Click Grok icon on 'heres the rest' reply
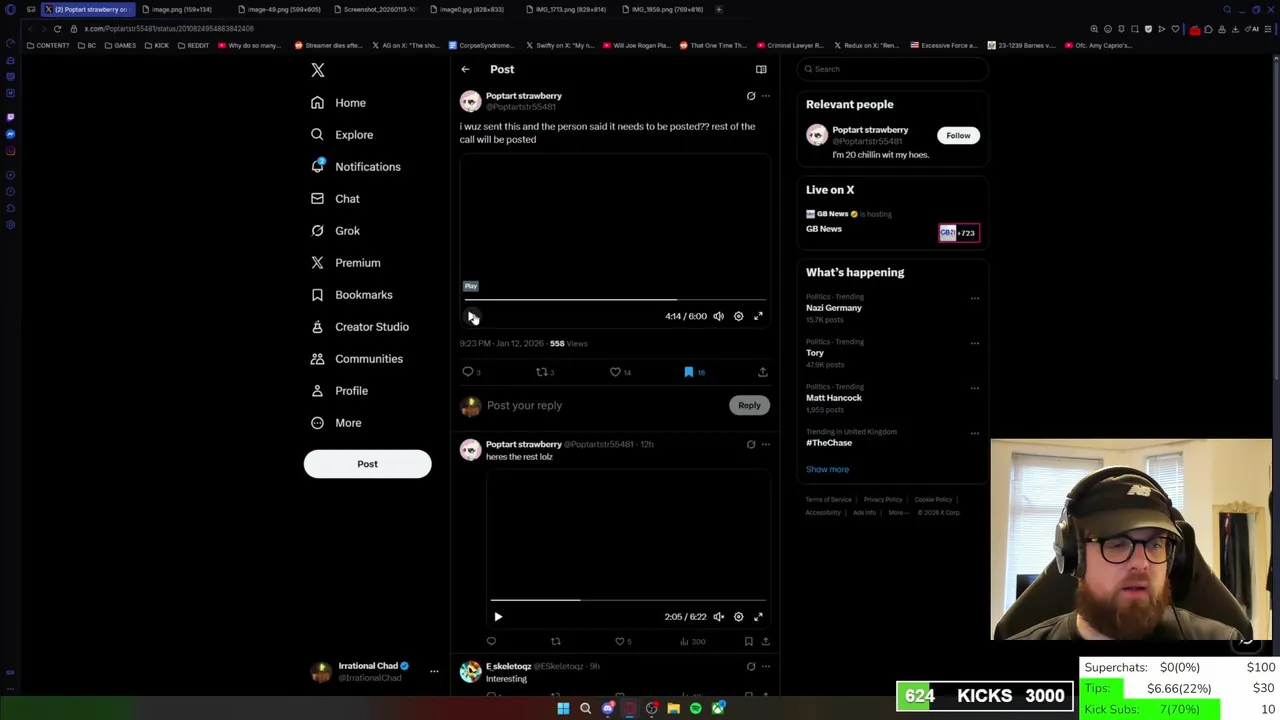Image resolution: width=1280 pixels, height=720 pixels. click(x=751, y=444)
